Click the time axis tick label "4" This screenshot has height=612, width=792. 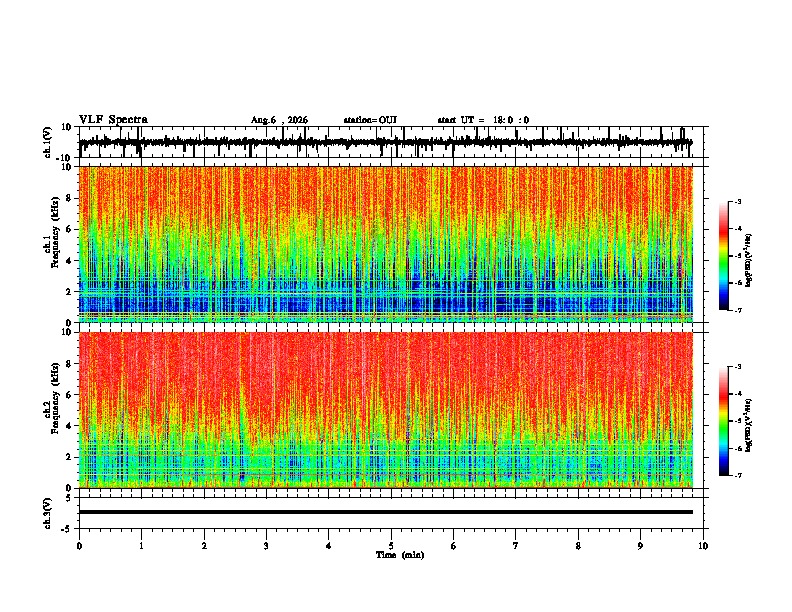click(329, 546)
